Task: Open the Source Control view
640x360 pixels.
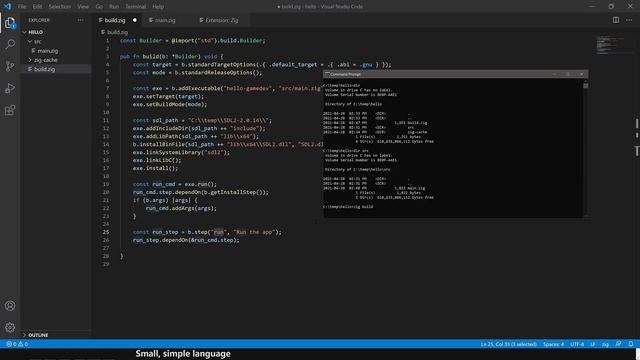Action: click(x=10, y=66)
